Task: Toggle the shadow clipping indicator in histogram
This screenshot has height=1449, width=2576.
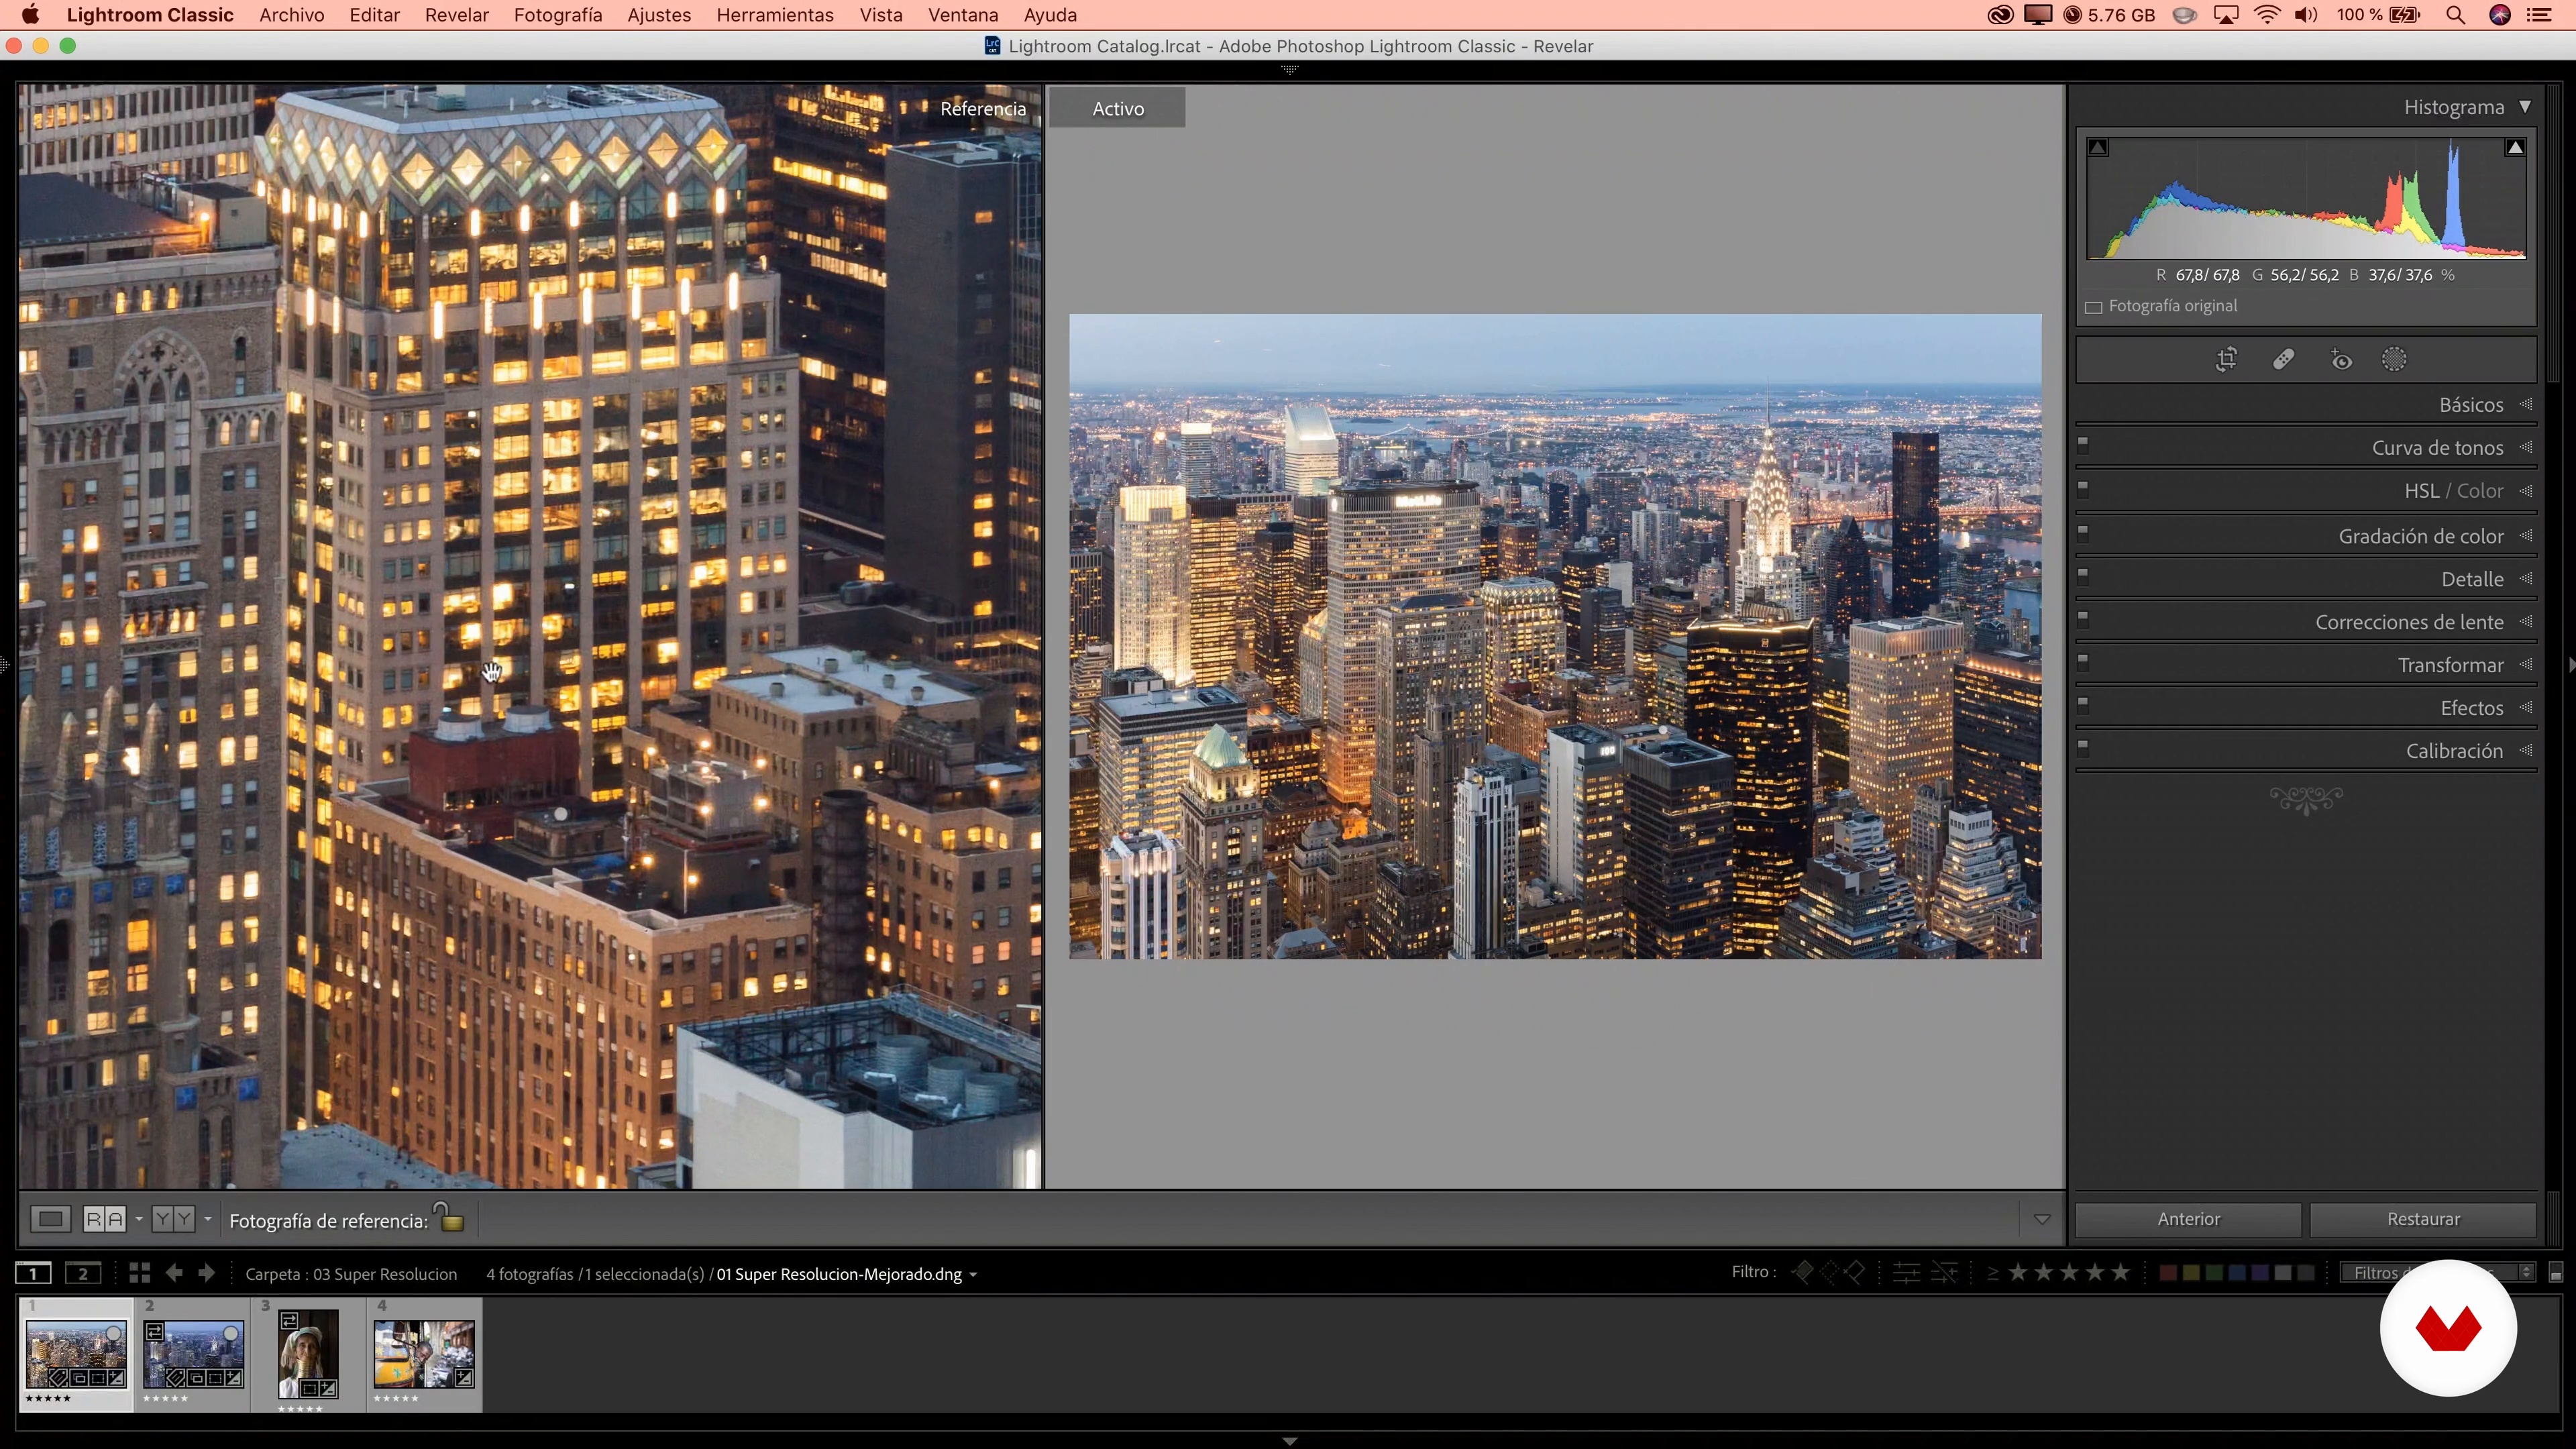Action: click(x=2098, y=148)
